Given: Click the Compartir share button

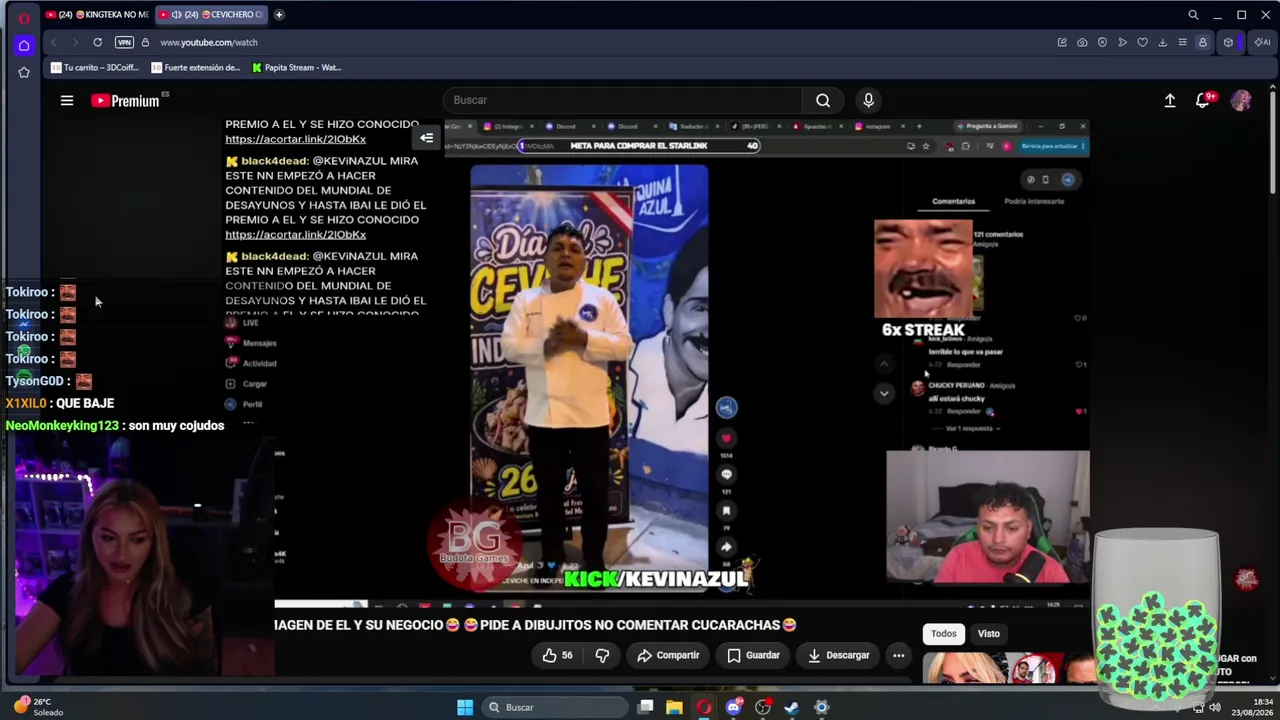Looking at the screenshot, I should click(668, 655).
